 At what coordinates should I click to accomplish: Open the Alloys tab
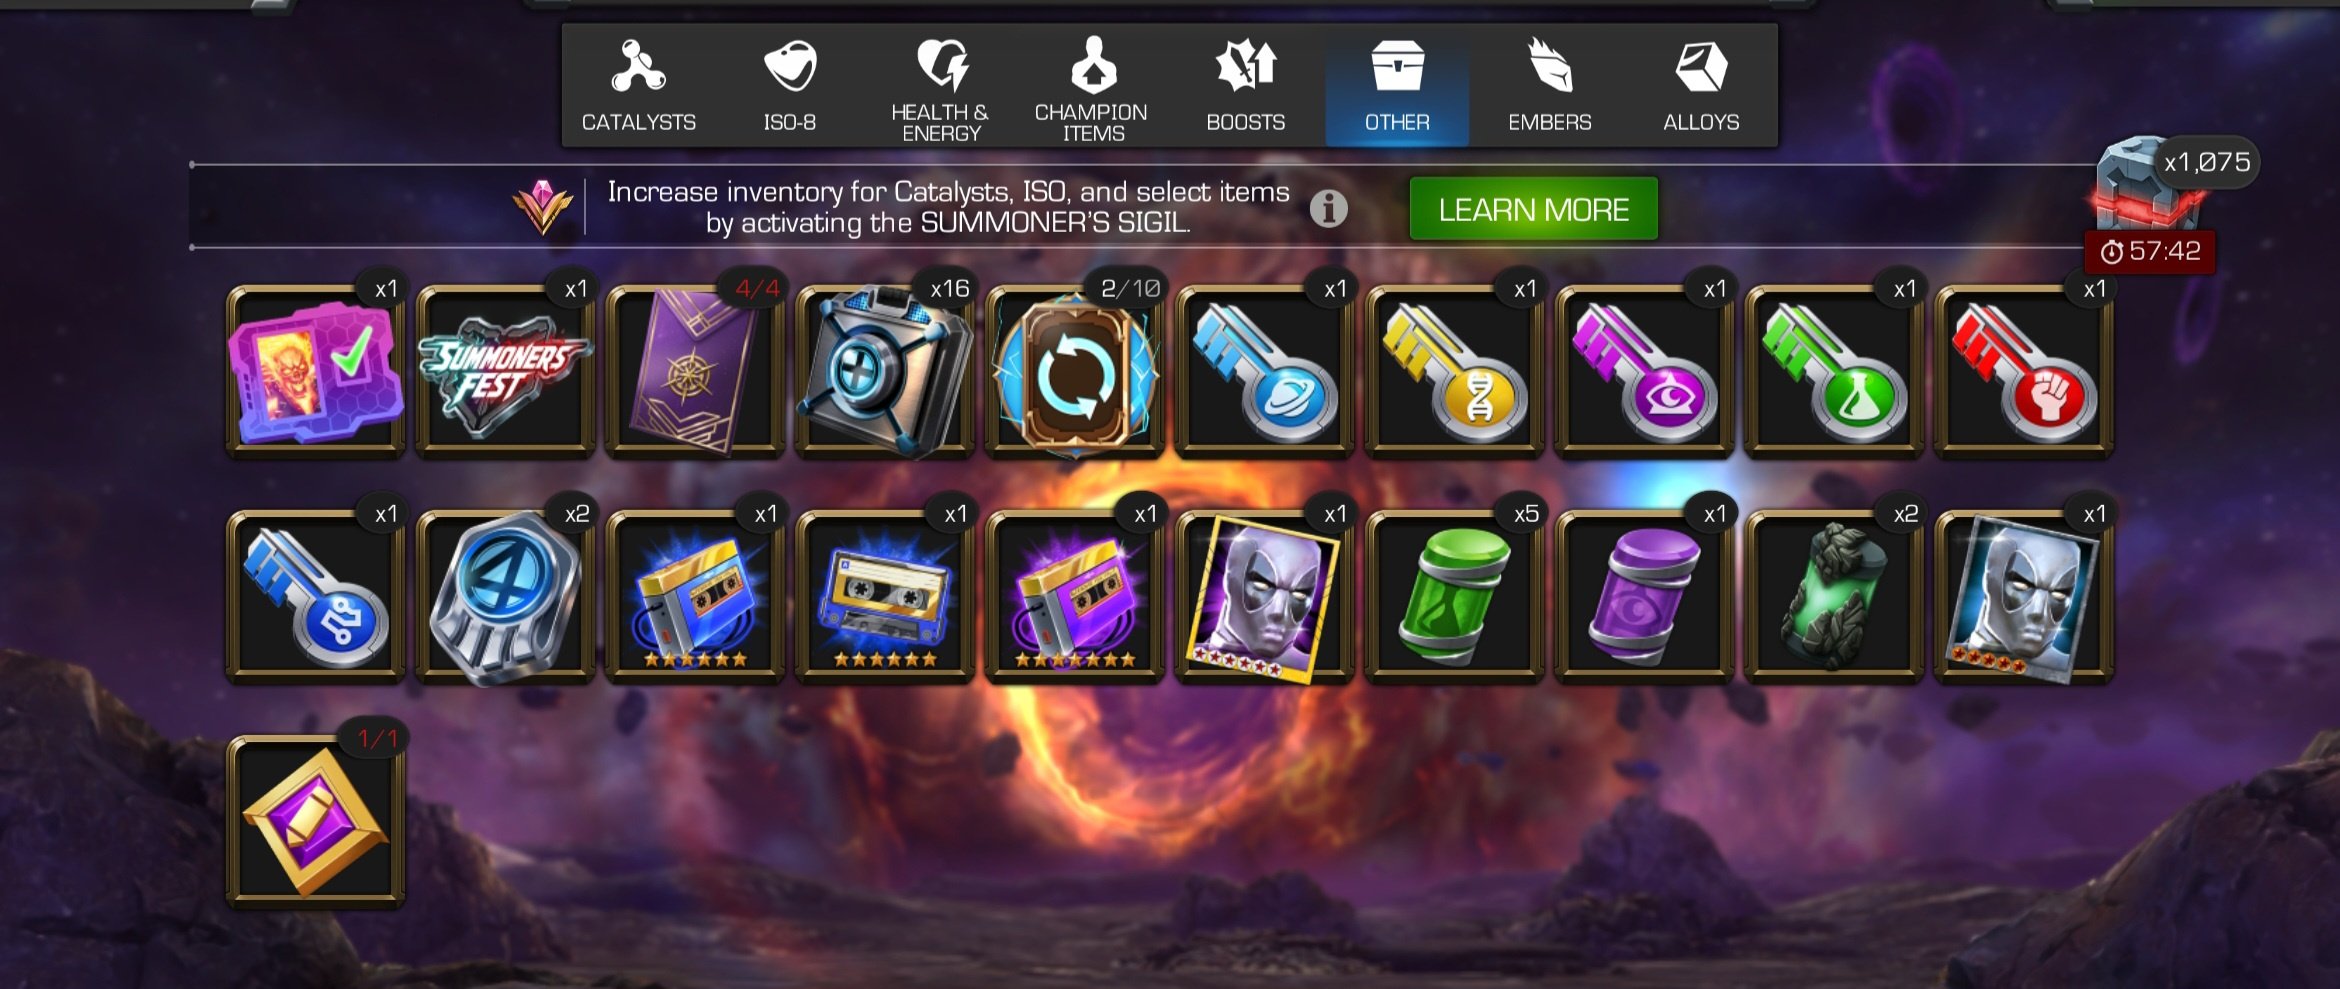[x=1701, y=86]
